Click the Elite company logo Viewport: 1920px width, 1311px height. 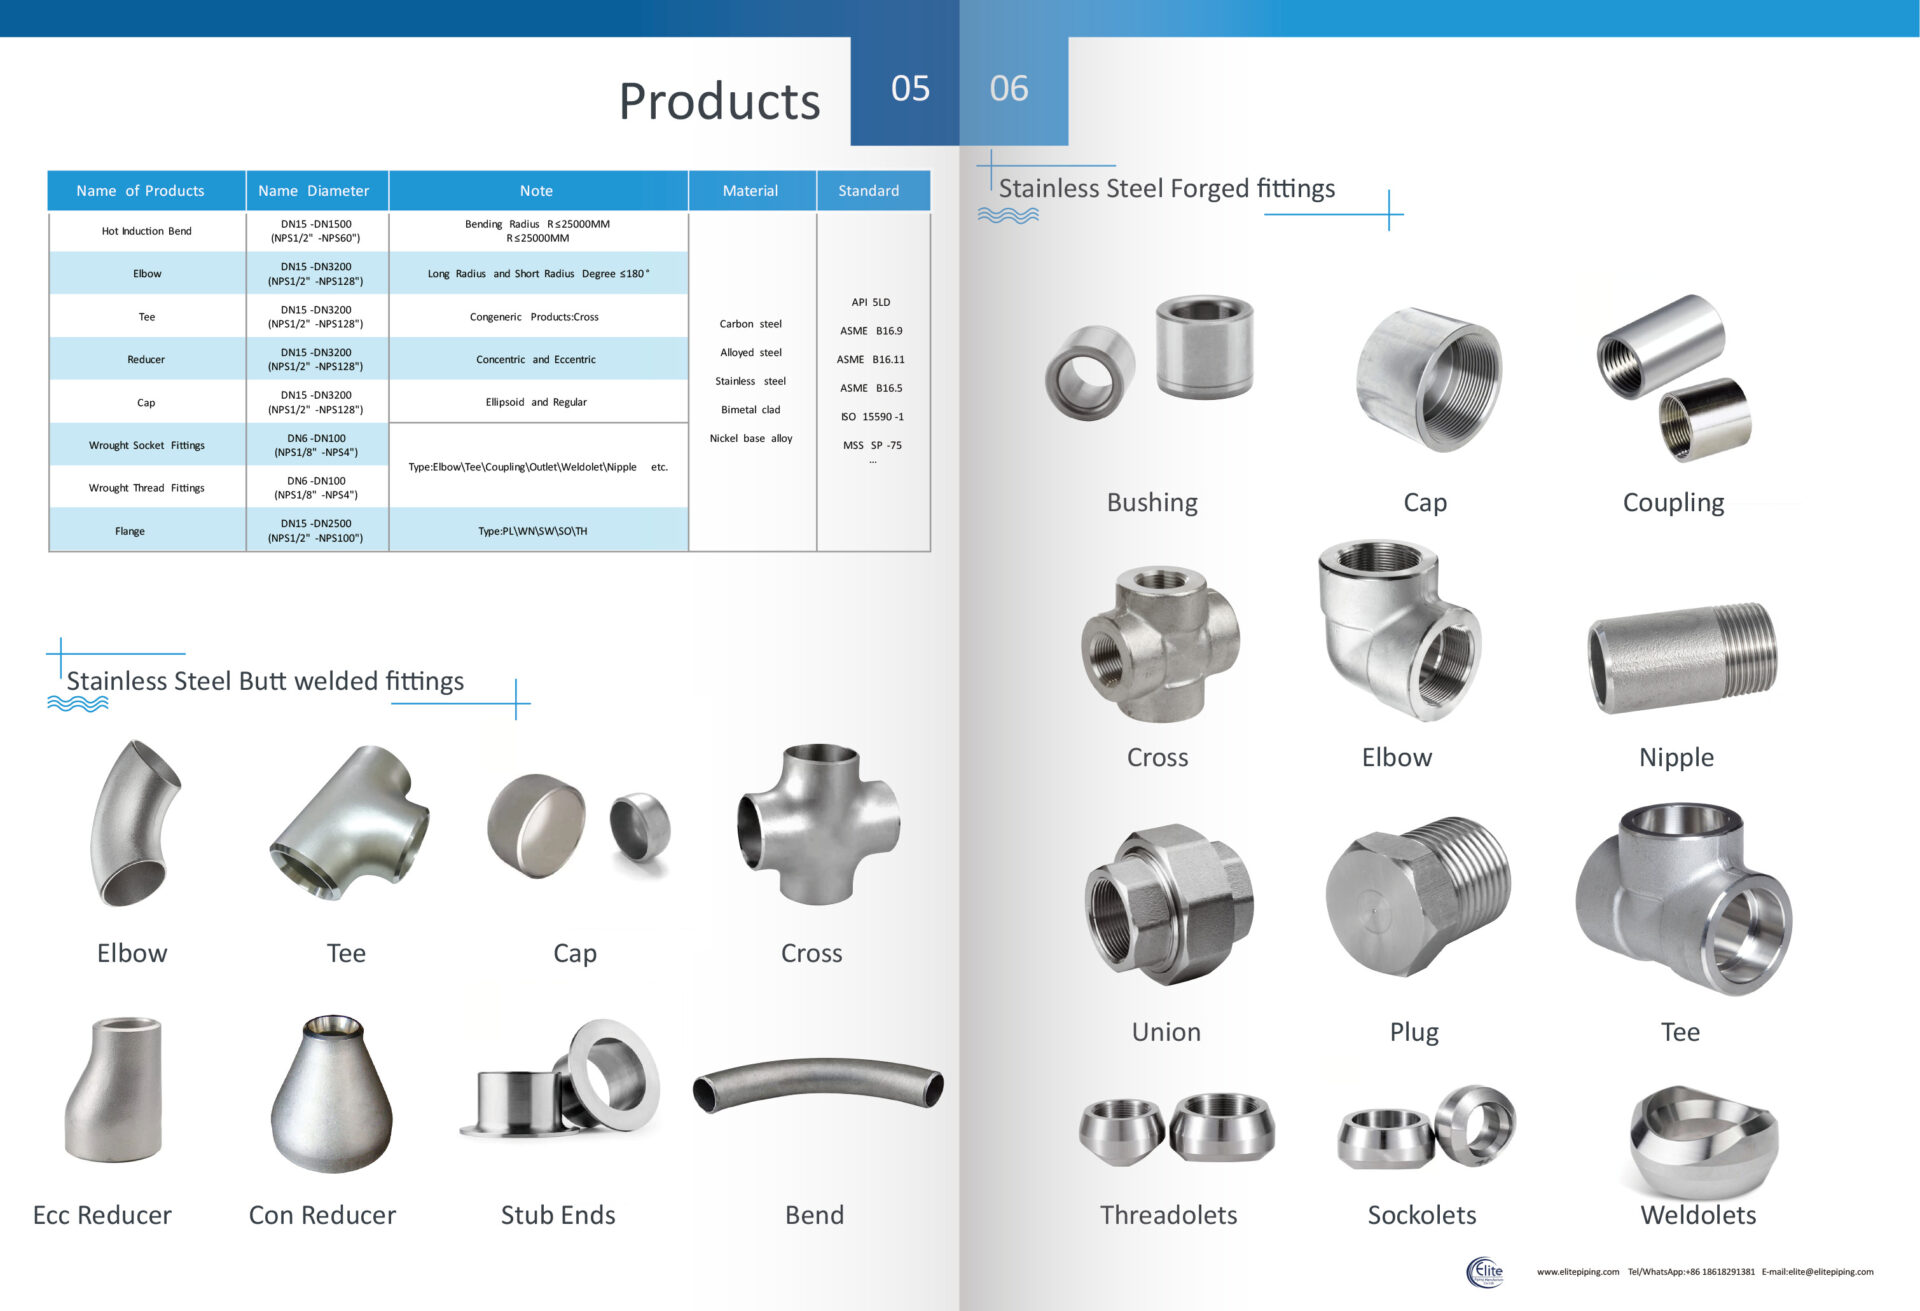coord(1485,1272)
